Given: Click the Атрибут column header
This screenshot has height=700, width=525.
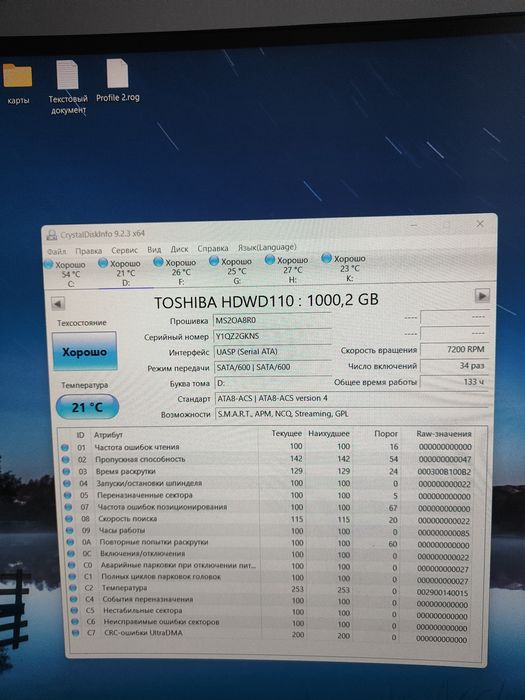Looking at the screenshot, I should [108, 435].
